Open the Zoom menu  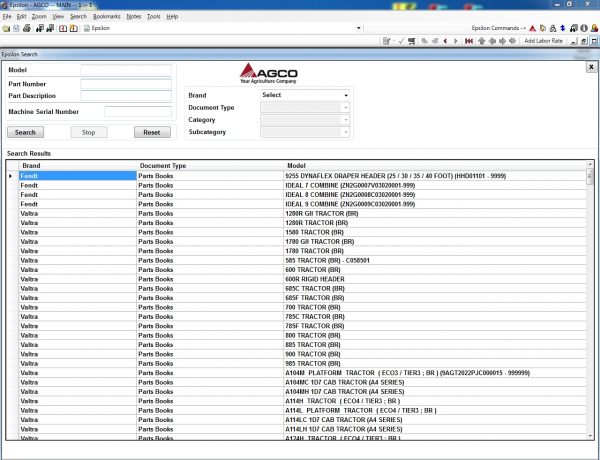pyautogui.click(x=39, y=16)
